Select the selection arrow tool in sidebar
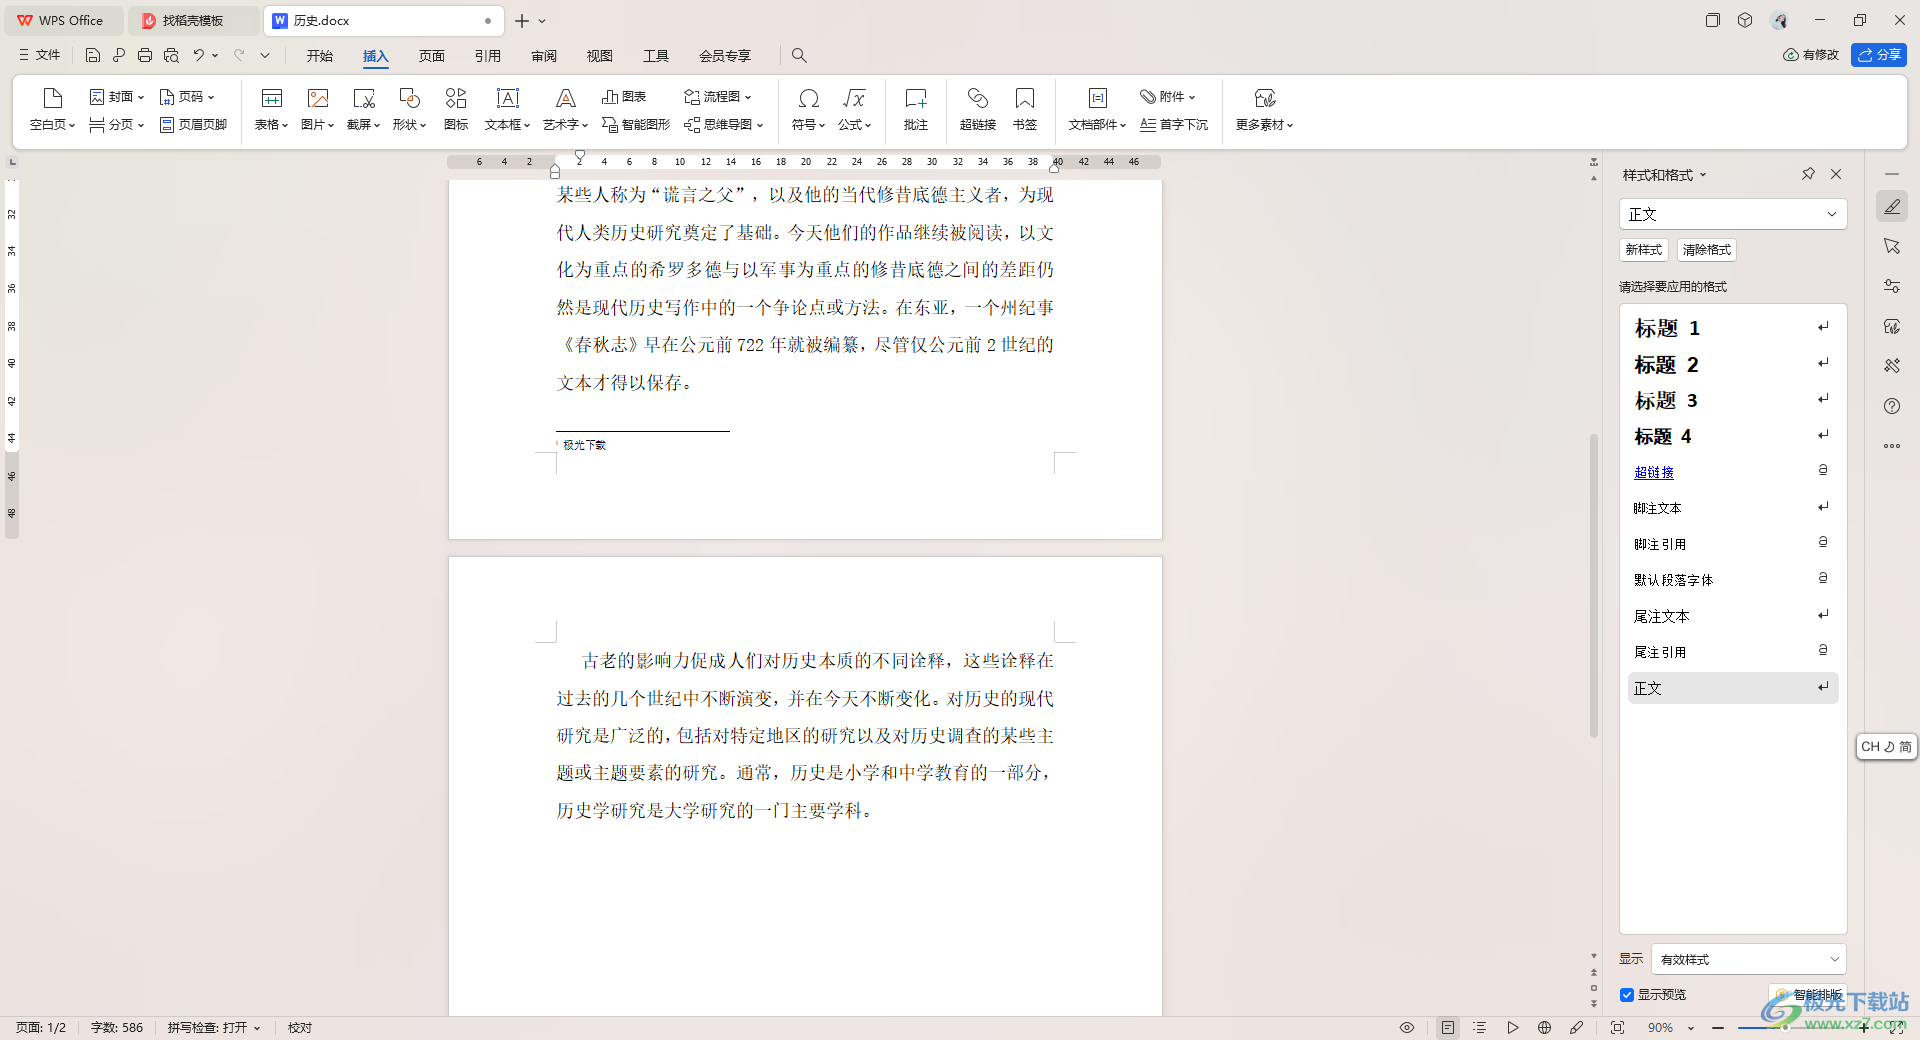The image size is (1920, 1040). tap(1892, 246)
